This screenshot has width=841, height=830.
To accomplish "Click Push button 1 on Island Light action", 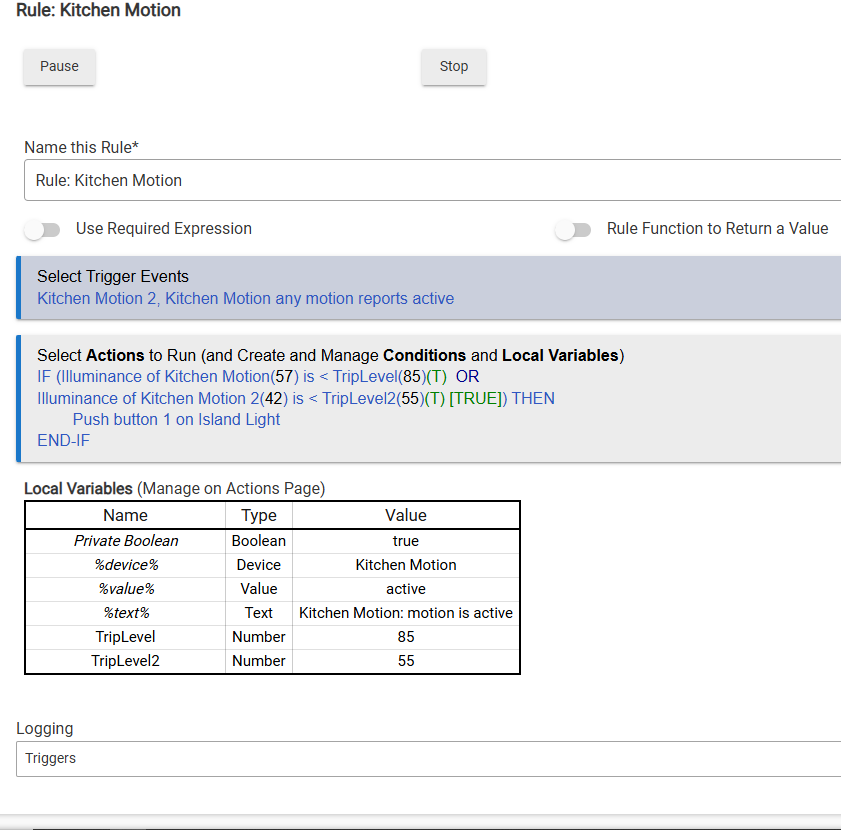I will 176,420.
